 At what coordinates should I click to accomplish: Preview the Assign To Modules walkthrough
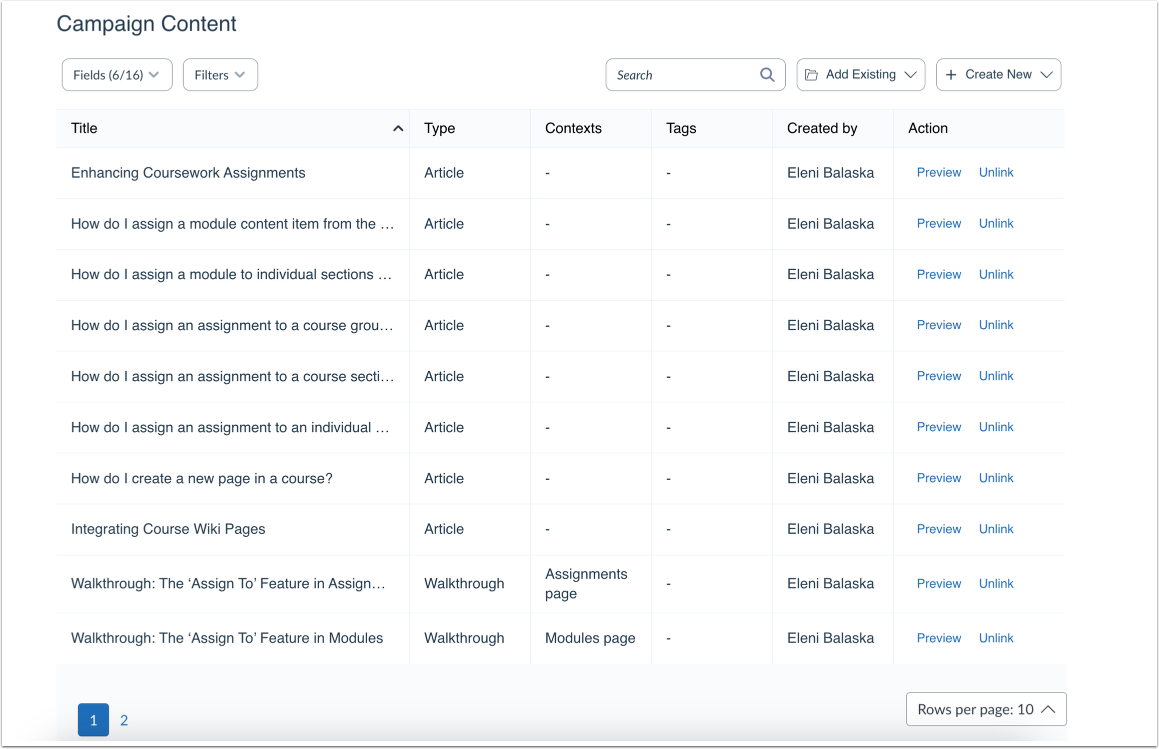coord(939,638)
